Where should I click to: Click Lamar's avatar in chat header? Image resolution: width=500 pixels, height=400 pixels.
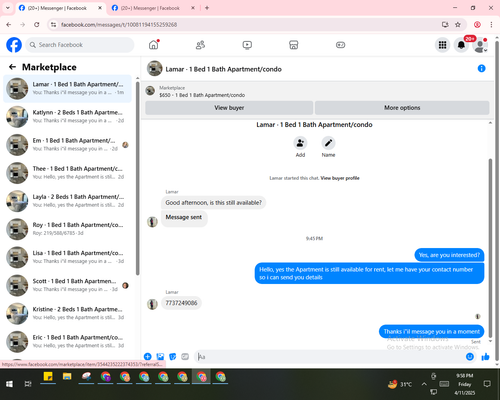pyautogui.click(x=155, y=69)
